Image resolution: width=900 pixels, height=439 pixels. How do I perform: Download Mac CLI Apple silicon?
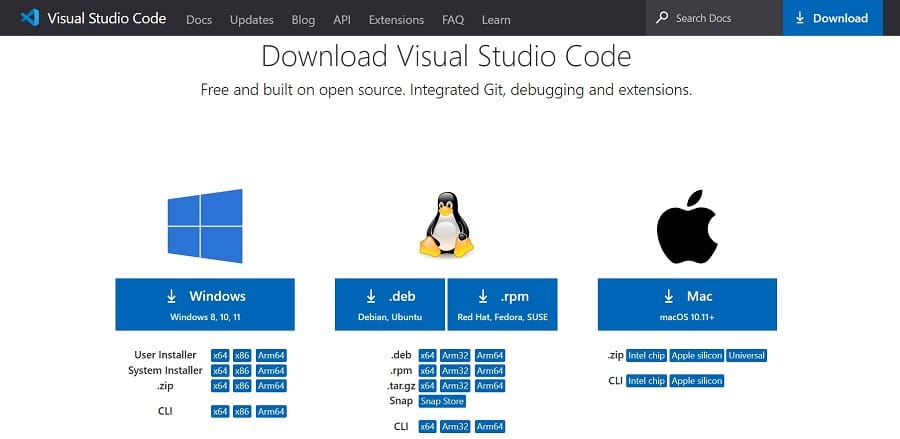(x=697, y=380)
